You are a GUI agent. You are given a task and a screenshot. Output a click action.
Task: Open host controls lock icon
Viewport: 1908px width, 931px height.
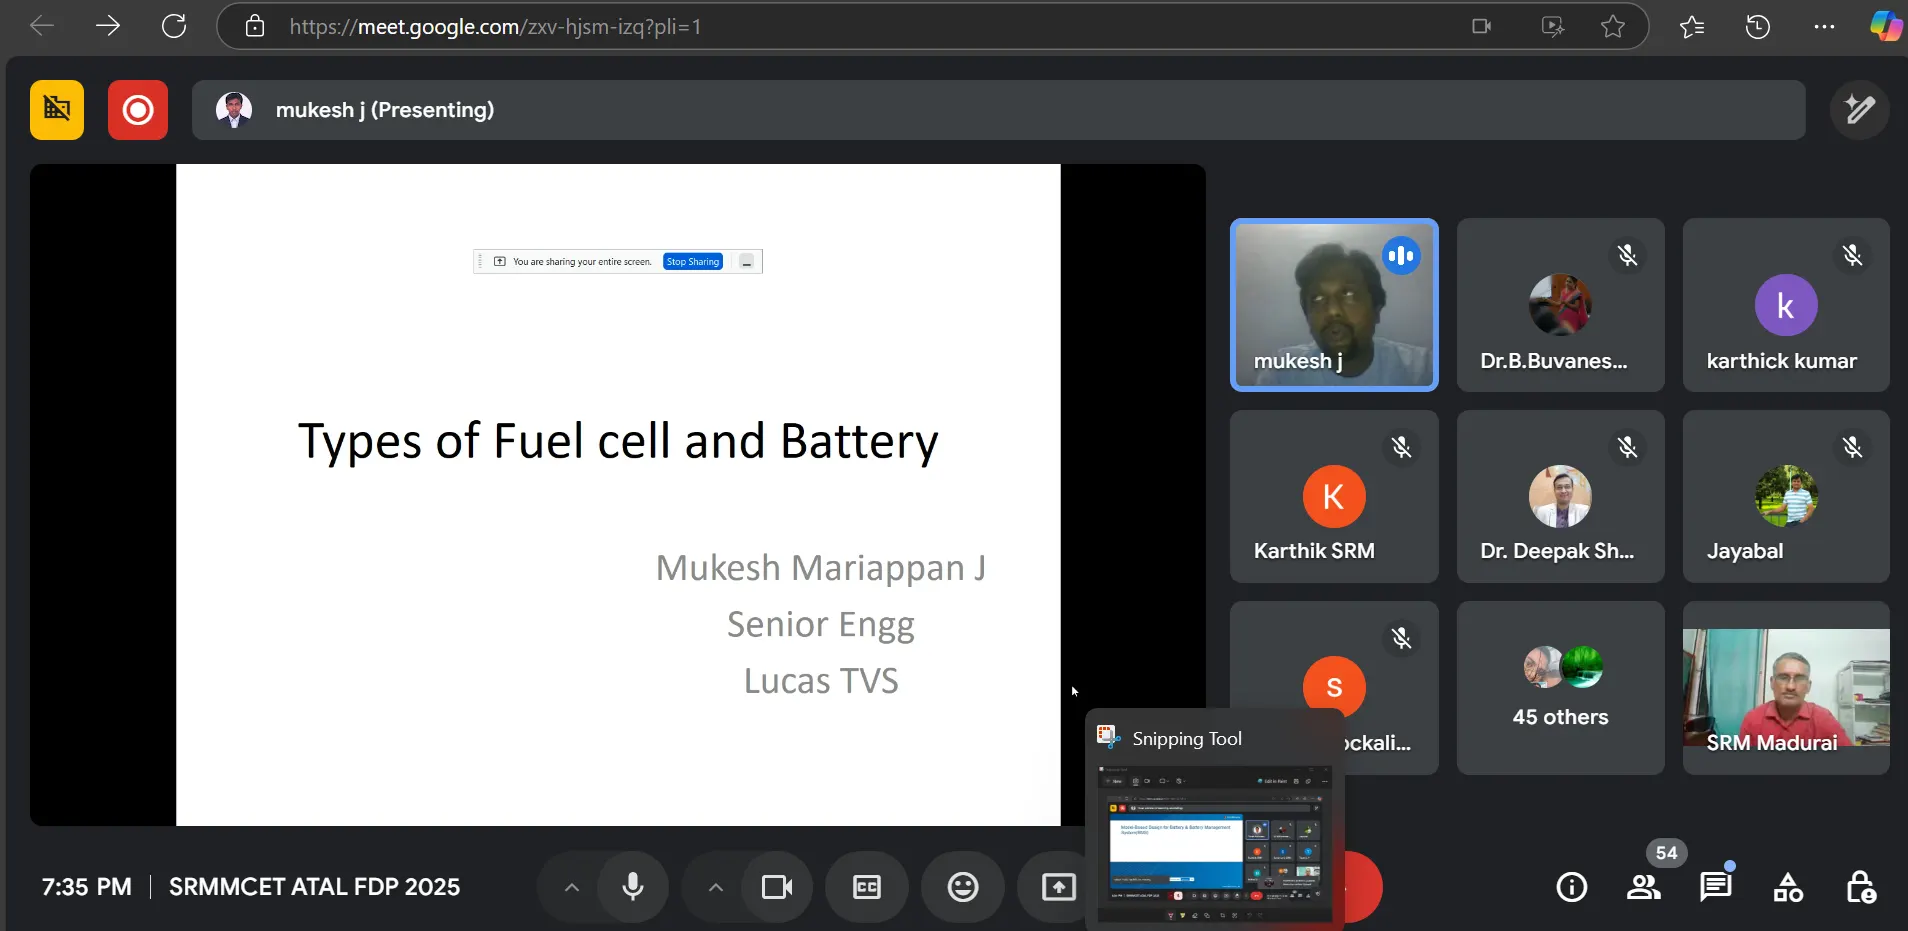click(x=1860, y=887)
